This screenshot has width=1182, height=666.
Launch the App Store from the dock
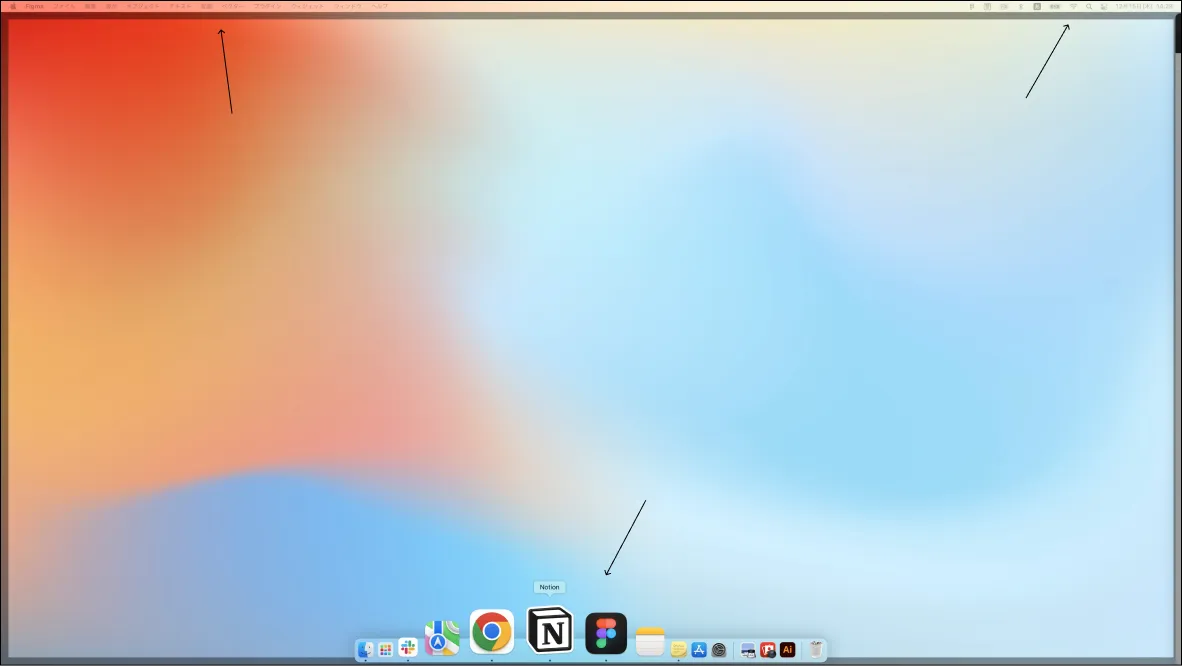(x=699, y=650)
